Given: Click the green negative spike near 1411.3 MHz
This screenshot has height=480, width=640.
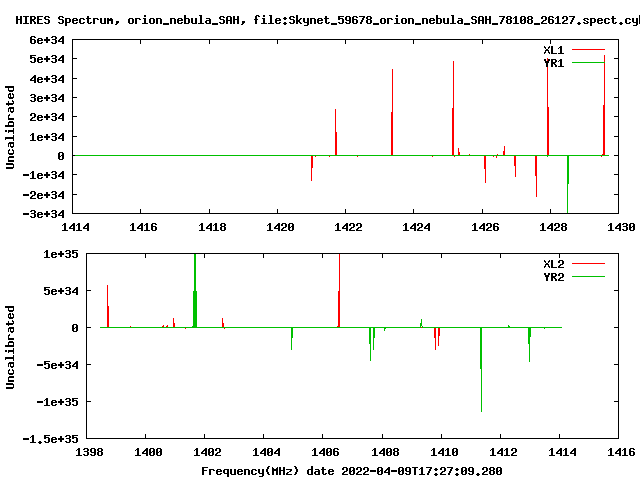Looking at the screenshot, I should click(x=481, y=369).
